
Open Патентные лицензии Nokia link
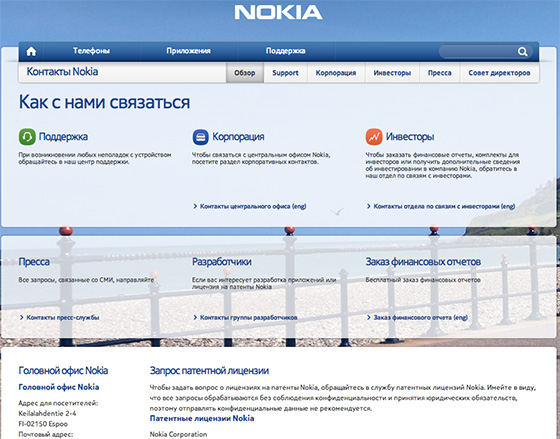click(x=202, y=418)
